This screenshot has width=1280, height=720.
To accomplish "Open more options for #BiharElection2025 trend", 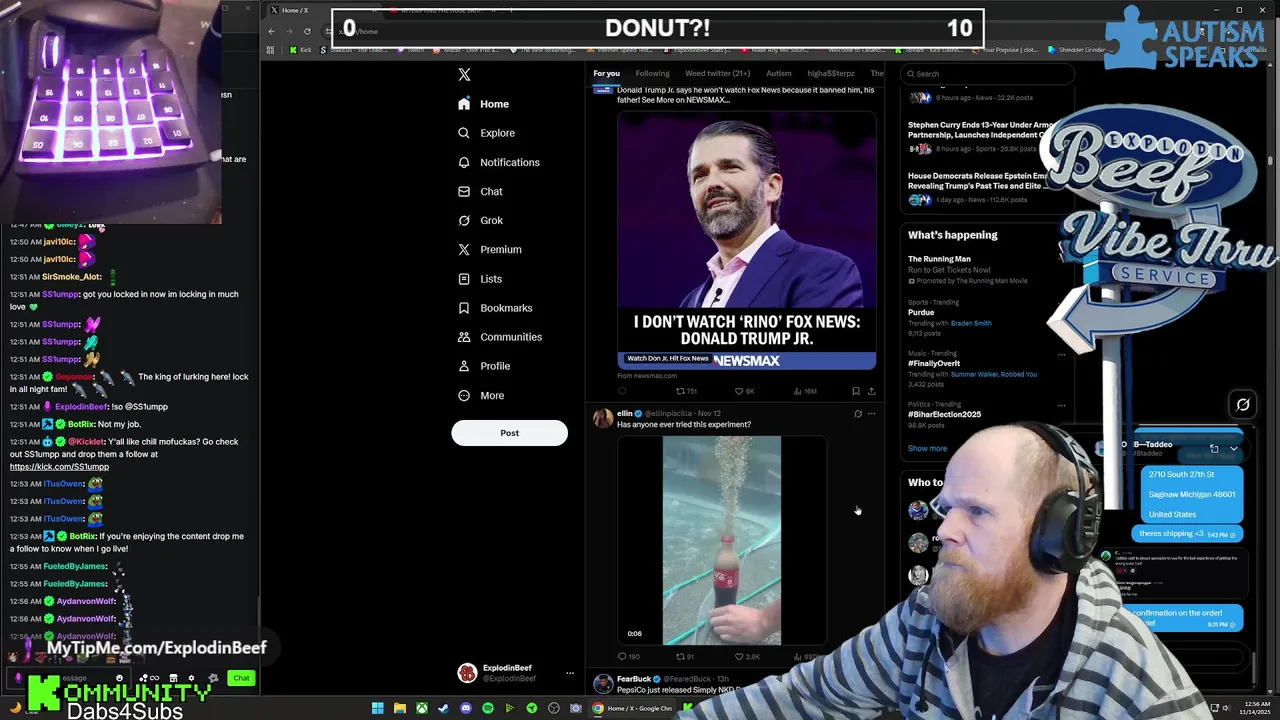I will click(1061, 405).
